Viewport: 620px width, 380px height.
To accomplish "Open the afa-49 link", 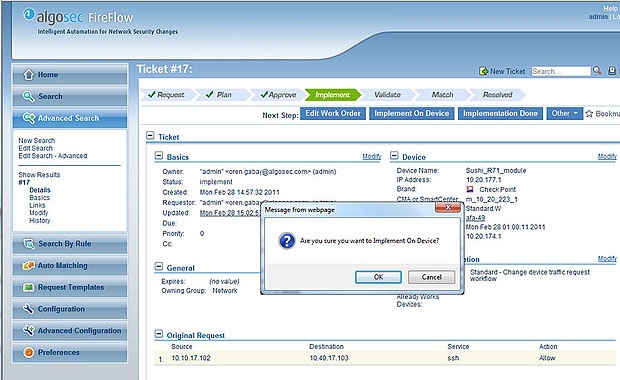I will point(475,217).
